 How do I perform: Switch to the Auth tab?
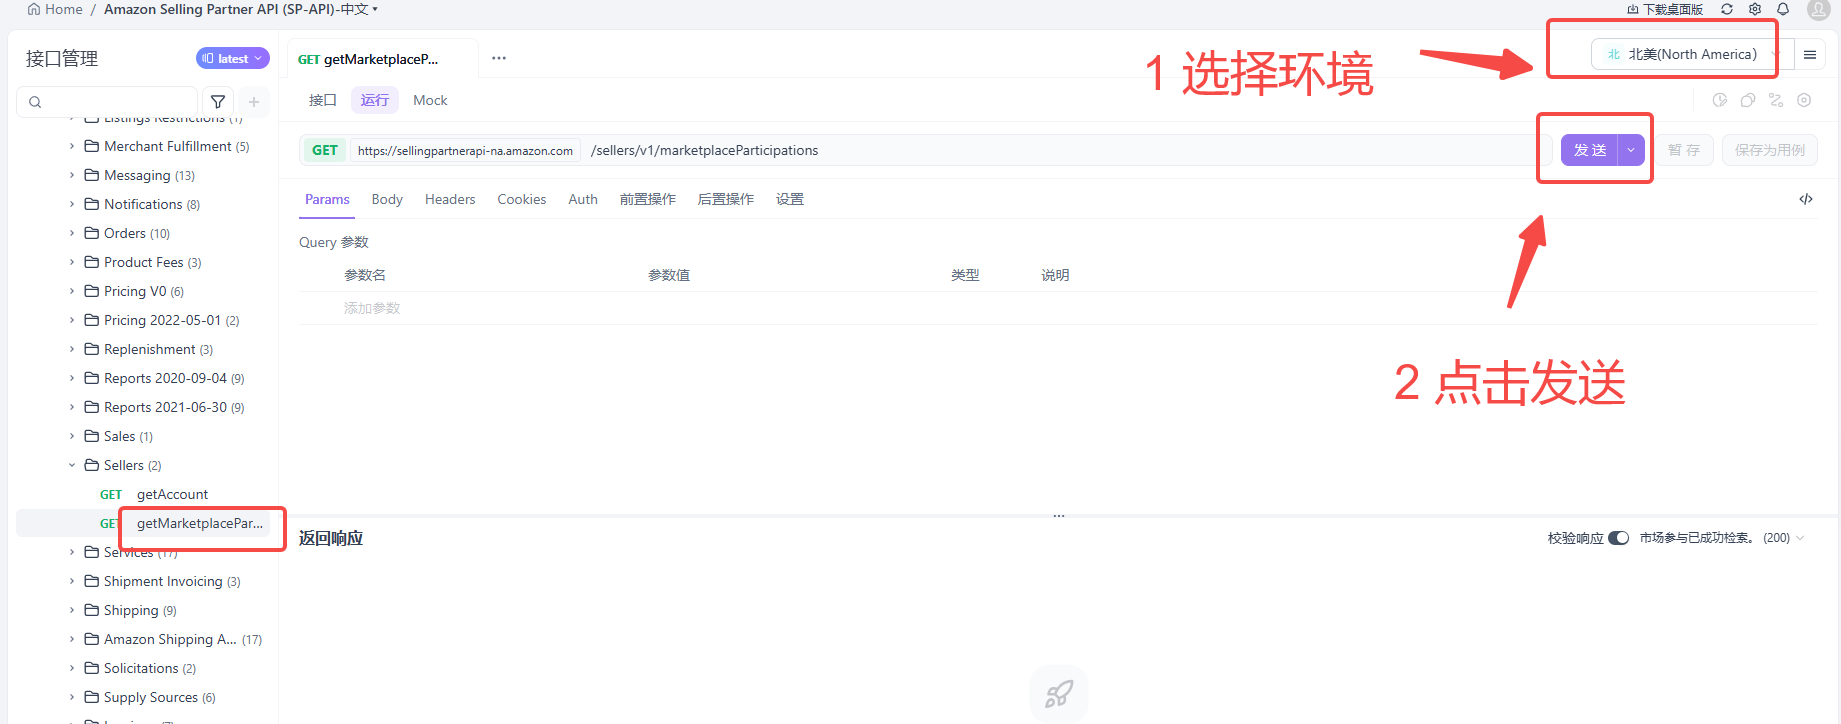tap(583, 199)
